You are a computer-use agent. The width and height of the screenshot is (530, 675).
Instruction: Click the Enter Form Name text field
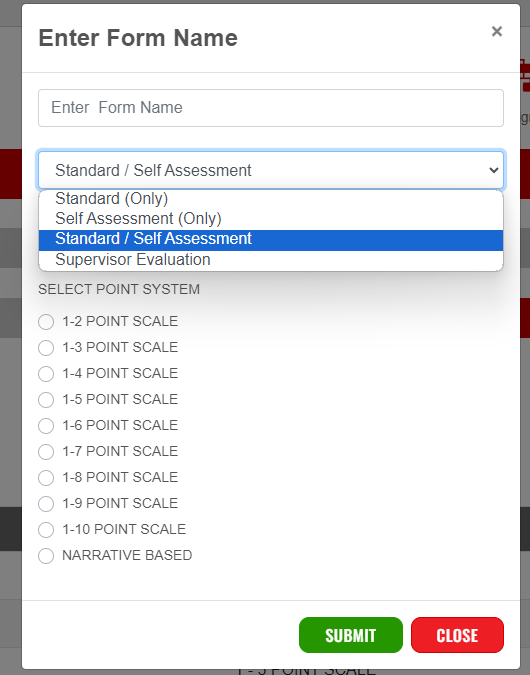tap(271, 108)
